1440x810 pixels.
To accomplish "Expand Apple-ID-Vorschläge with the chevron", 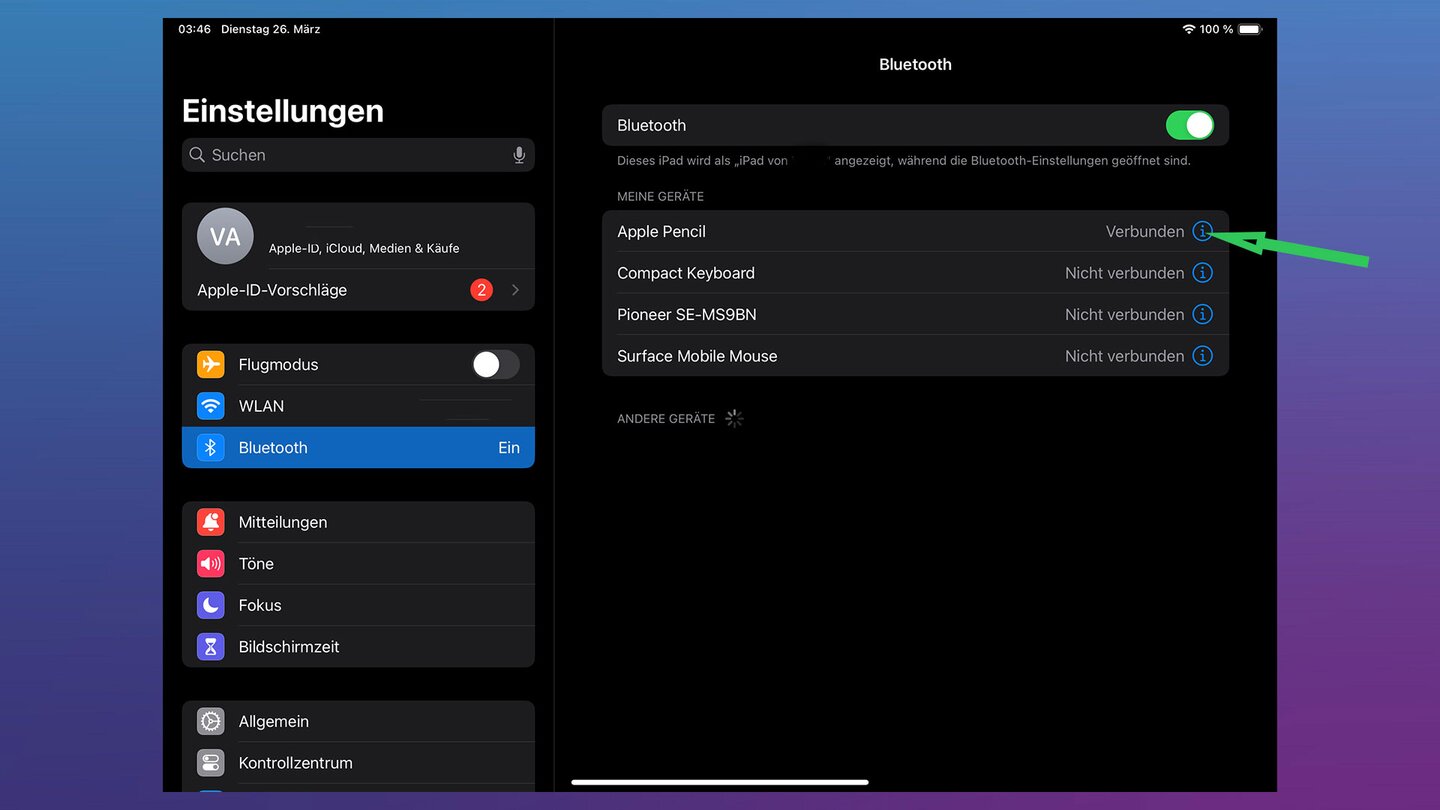I will coord(515,290).
